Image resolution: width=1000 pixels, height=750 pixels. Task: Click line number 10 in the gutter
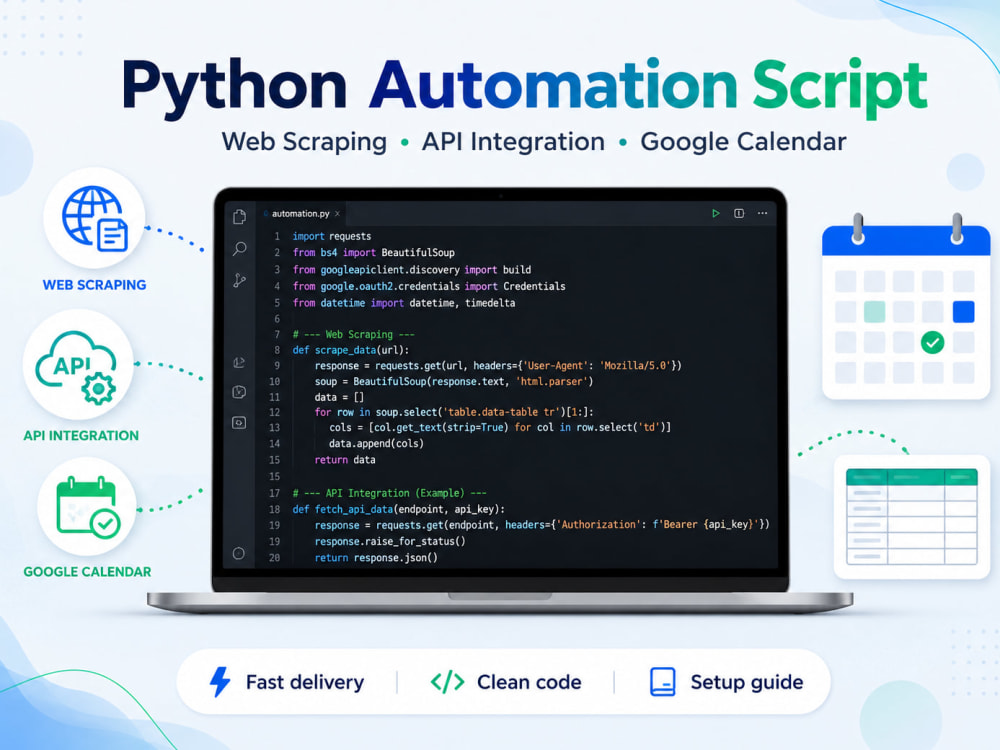coord(274,381)
